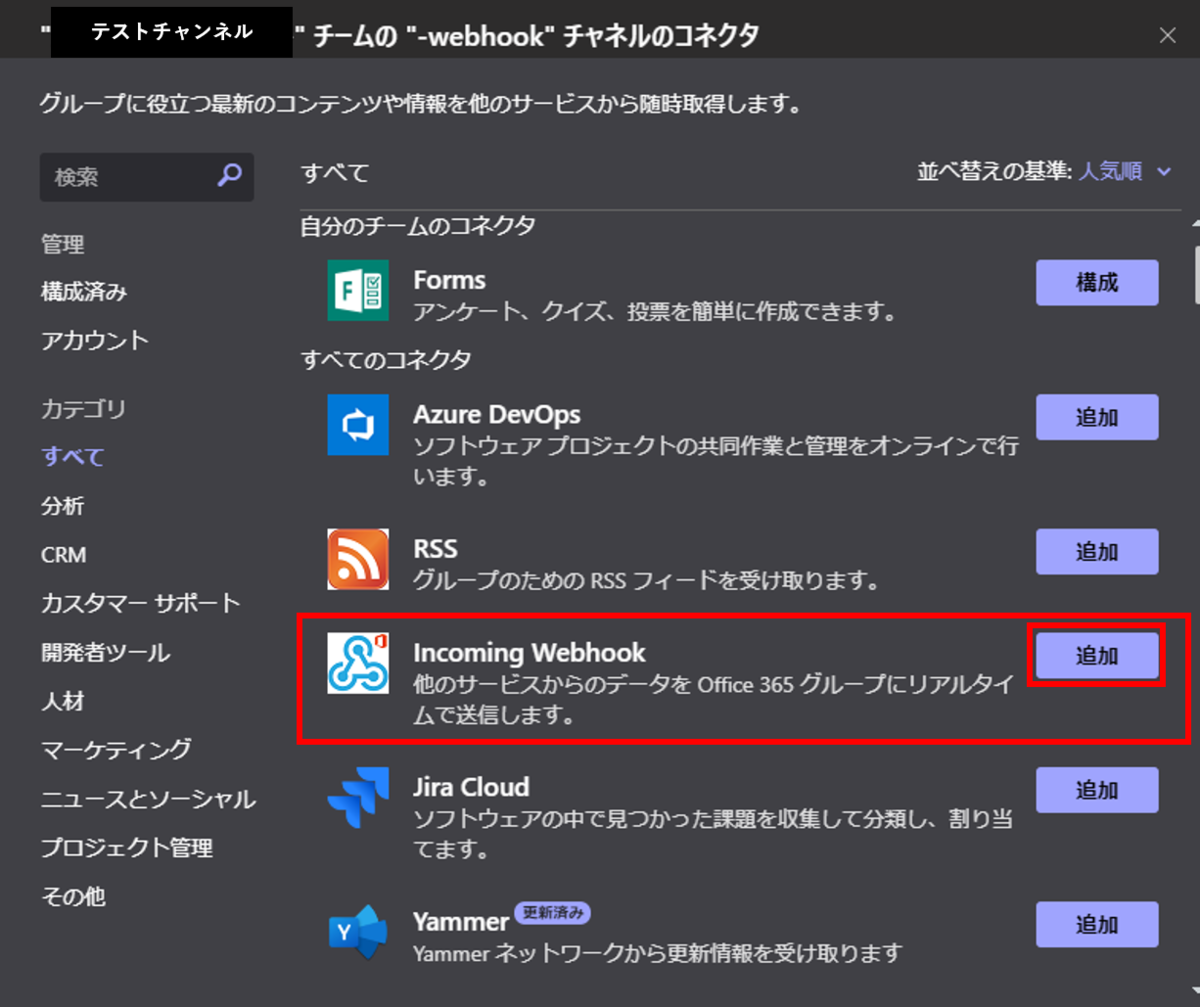This screenshot has height=1007, width=1200.
Task: Click the Forms アンケート description text
Action: [x=654, y=312]
